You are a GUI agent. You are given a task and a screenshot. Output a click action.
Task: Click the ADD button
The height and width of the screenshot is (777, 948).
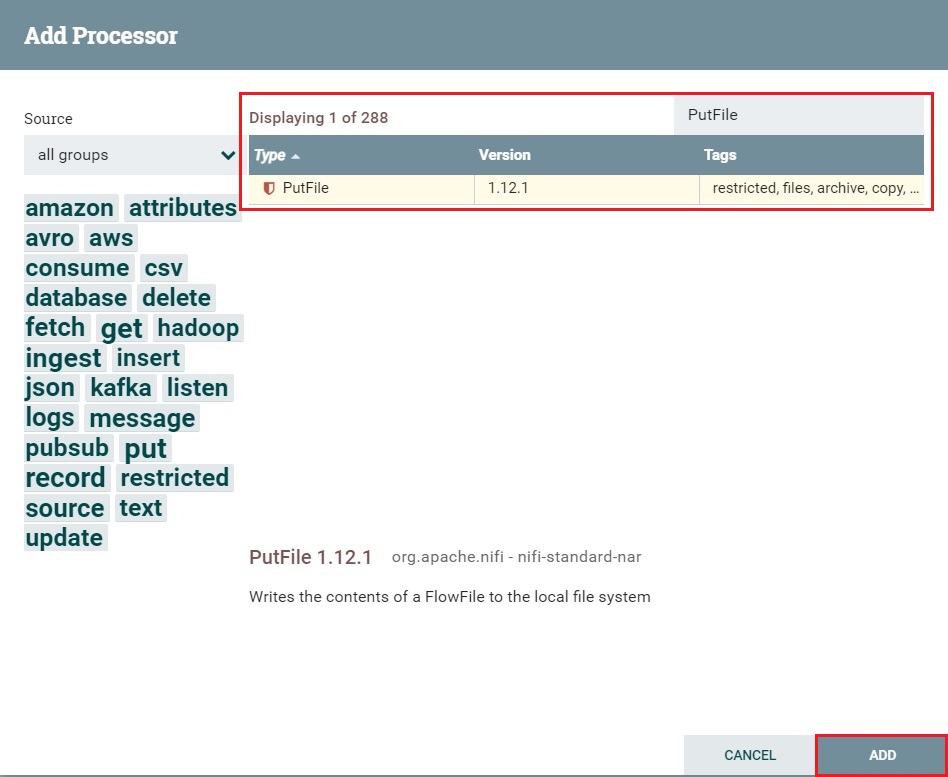click(882, 755)
